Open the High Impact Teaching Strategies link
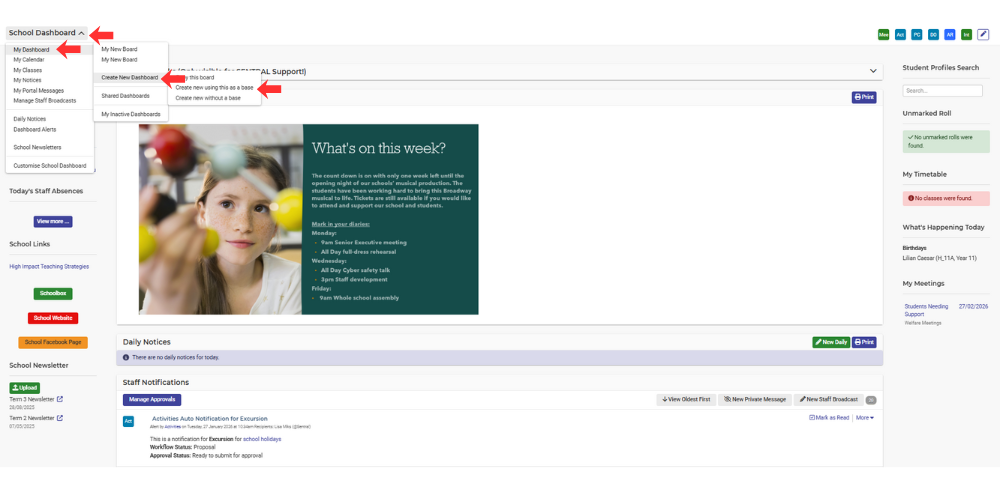 pos(49,267)
